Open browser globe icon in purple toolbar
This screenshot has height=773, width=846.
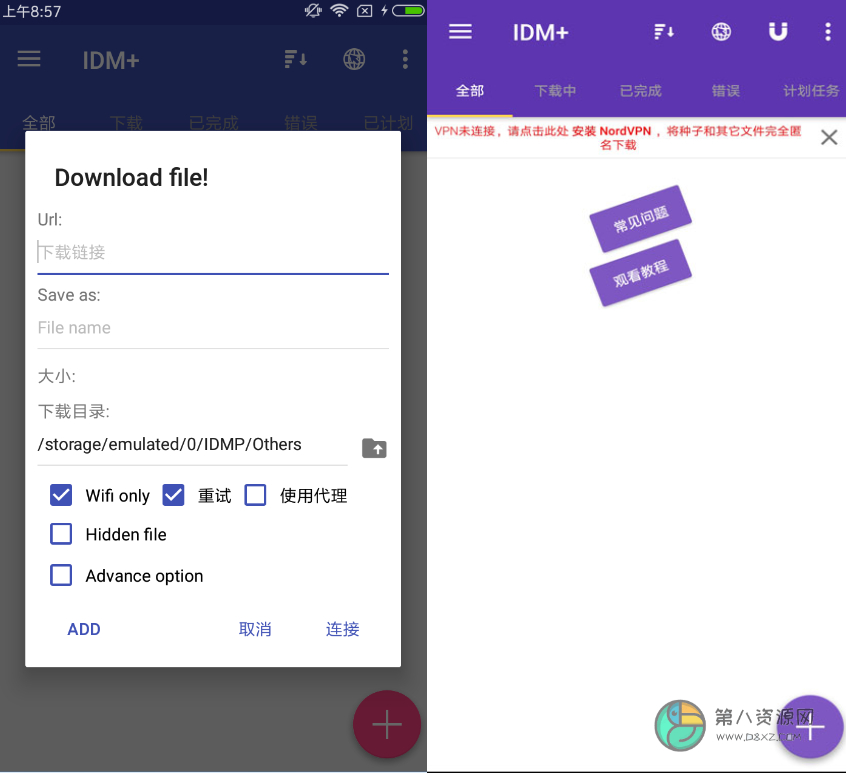[721, 32]
